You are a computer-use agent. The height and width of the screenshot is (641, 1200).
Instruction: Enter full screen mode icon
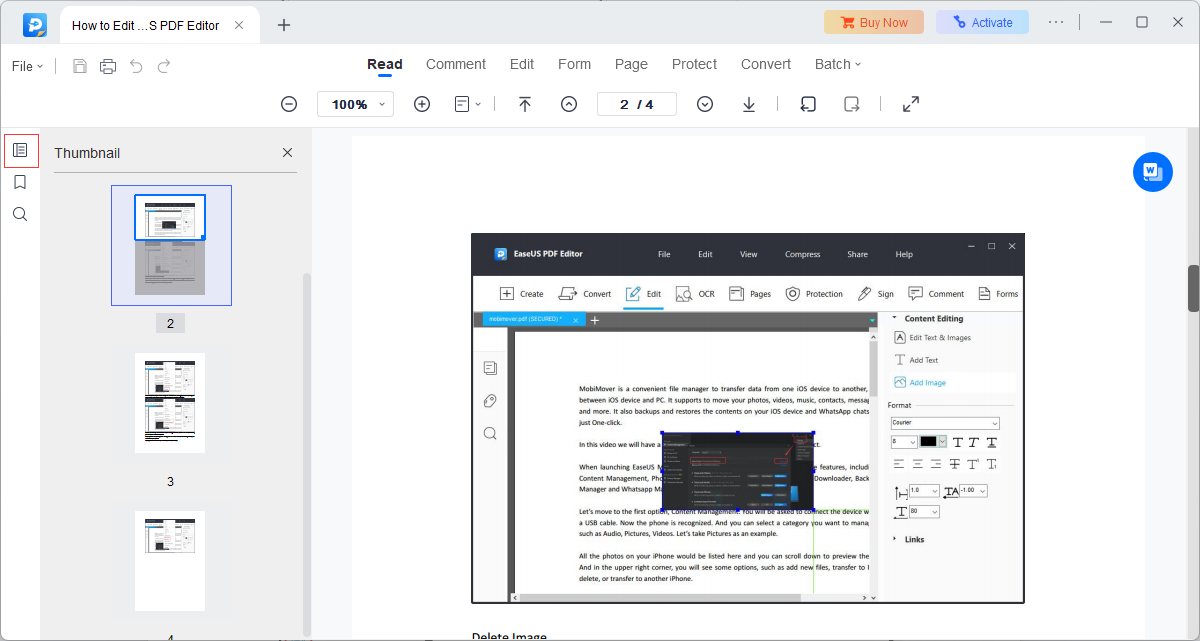coord(911,104)
